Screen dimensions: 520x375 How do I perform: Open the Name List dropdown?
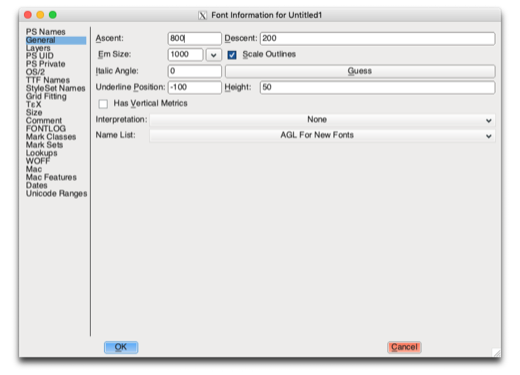pyautogui.click(x=322, y=135)
